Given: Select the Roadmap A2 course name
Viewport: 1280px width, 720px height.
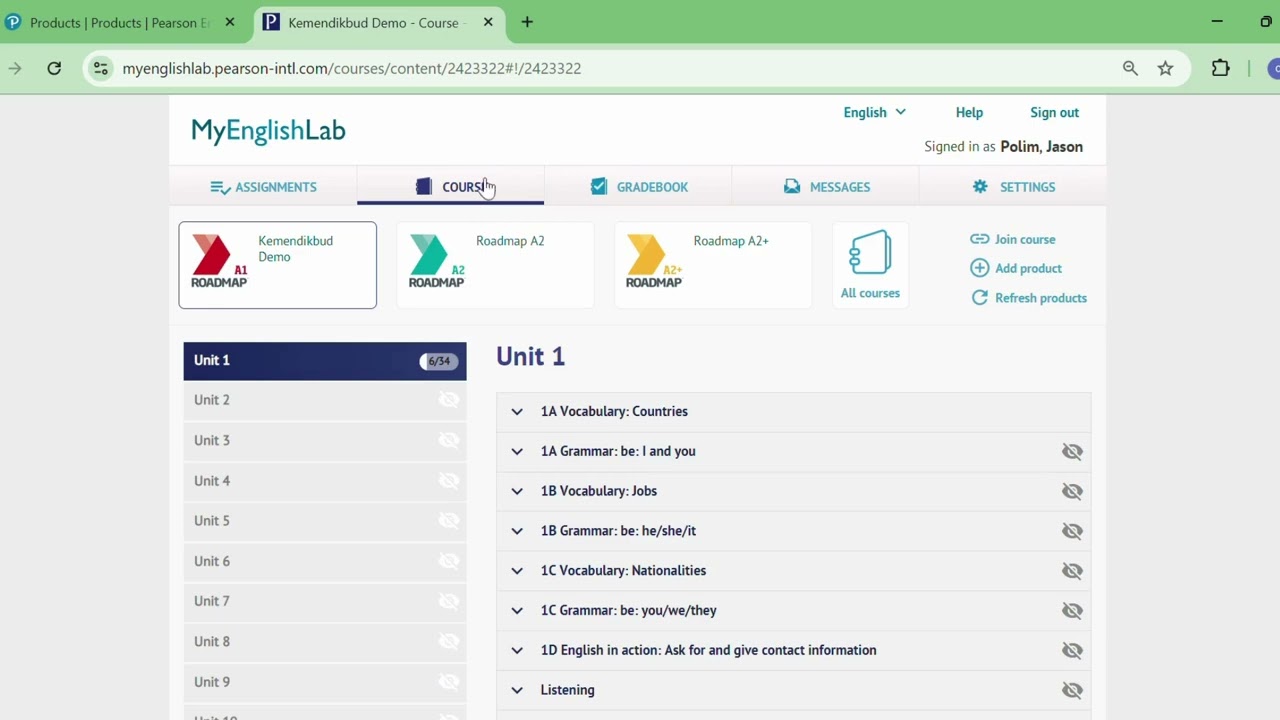Looking at the screenshot, I should click(x=510, y=241).
